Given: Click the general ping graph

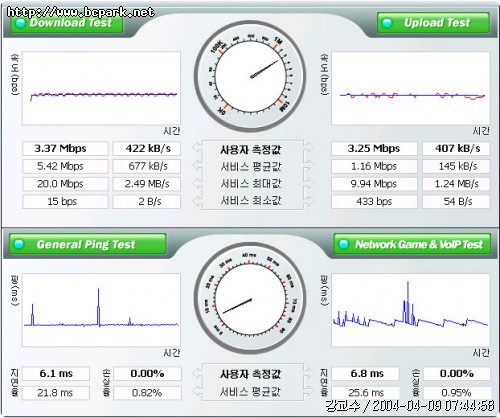Looking at the screenshot, I should click(101, 310).
